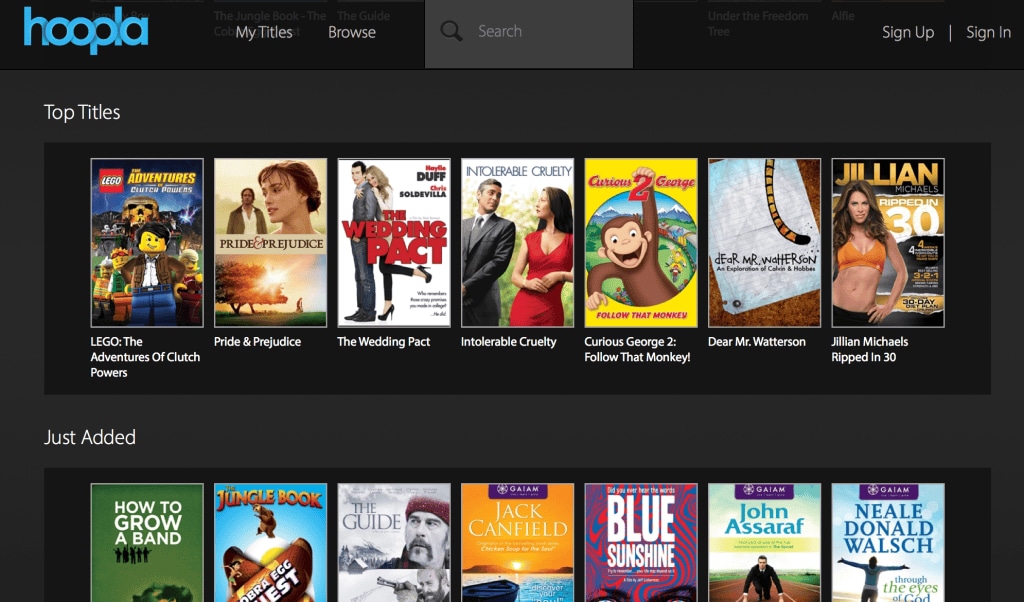Open The Guide cover in Just Added

tap(394, 543)
